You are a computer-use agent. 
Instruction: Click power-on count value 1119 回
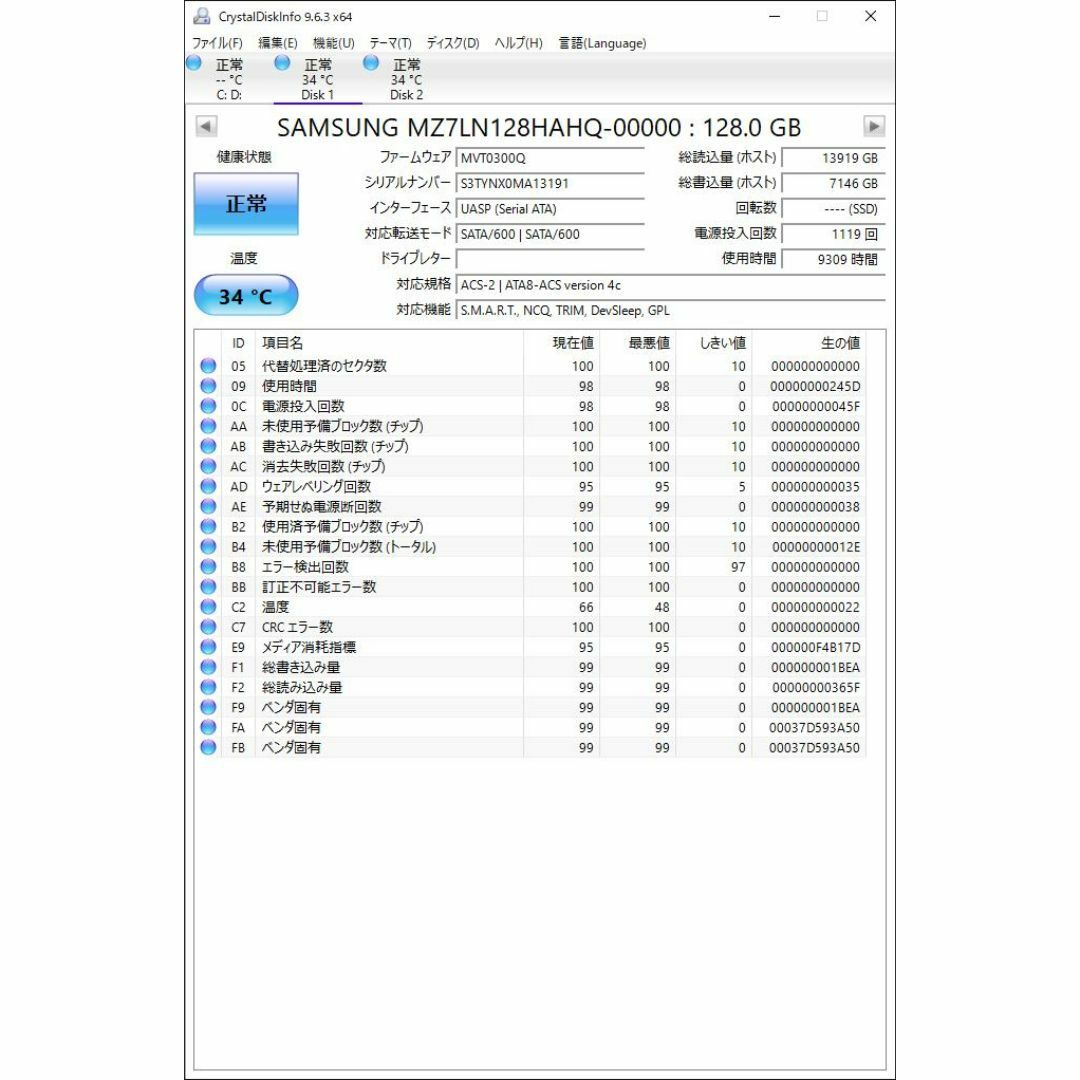833,234
